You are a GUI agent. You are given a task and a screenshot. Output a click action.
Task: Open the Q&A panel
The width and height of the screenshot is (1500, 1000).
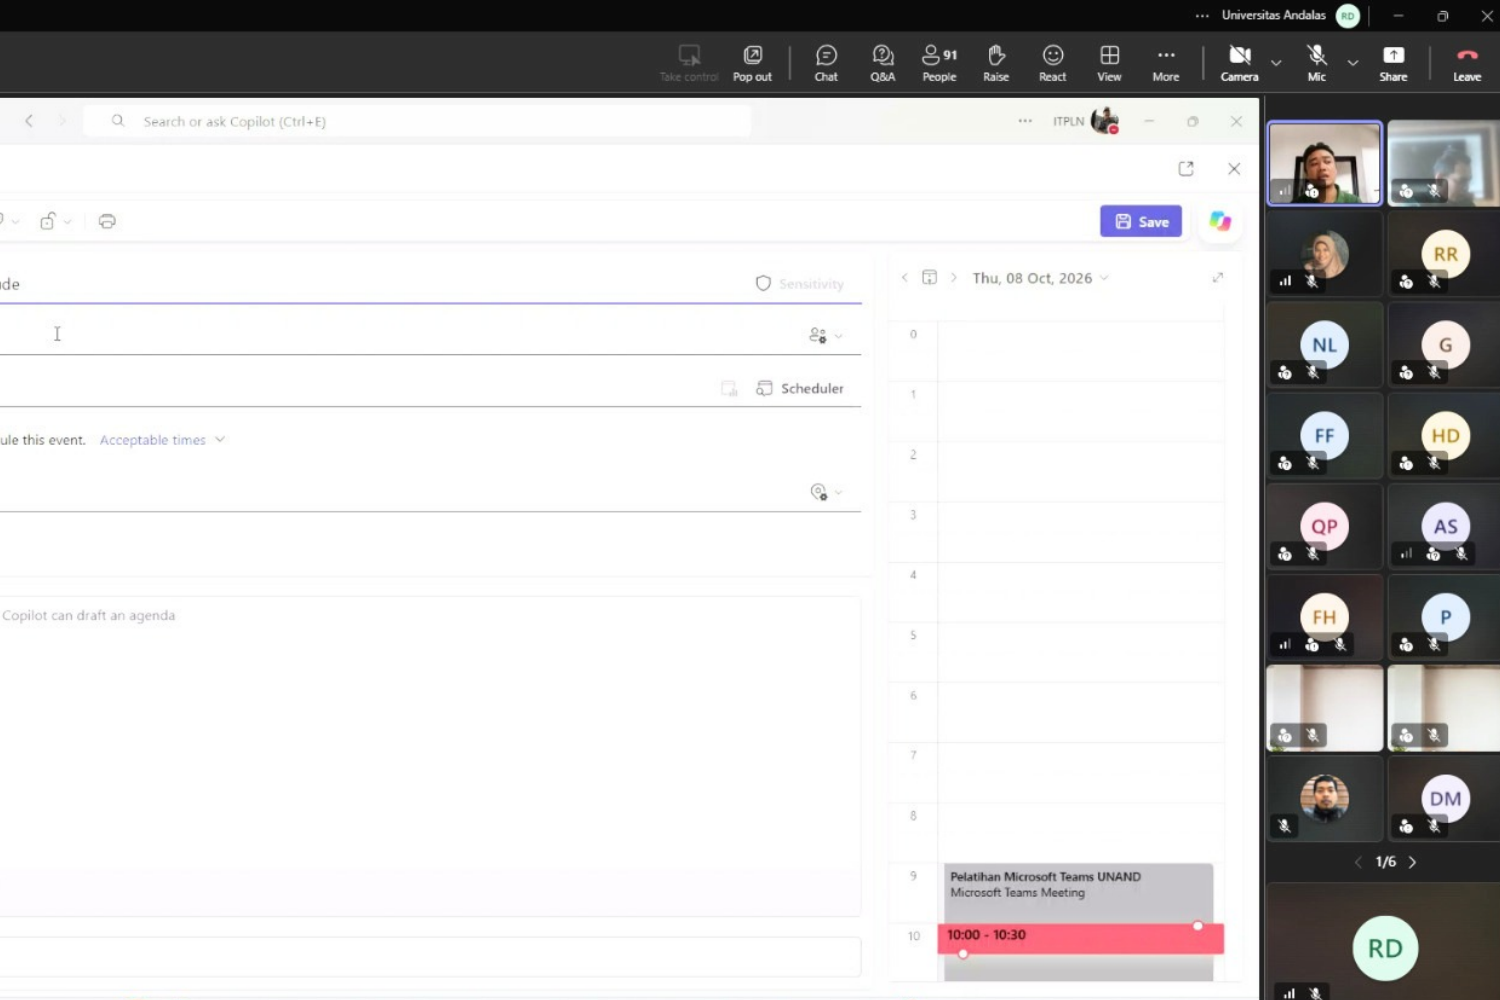882,63
